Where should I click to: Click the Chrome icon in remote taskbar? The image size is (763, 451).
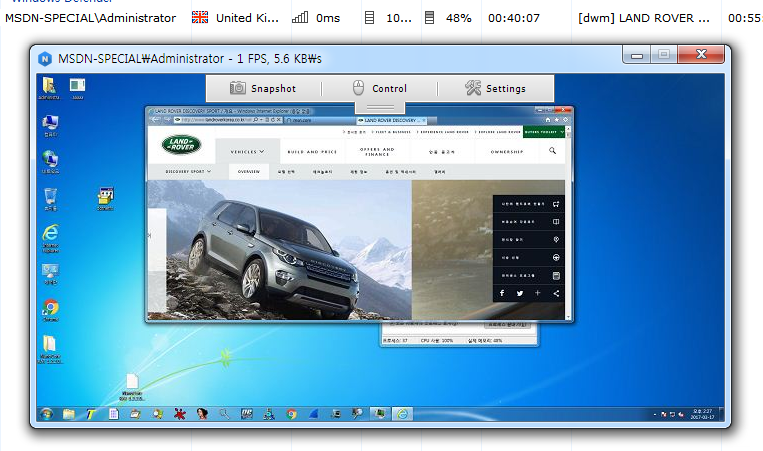(x=291, y=414)
